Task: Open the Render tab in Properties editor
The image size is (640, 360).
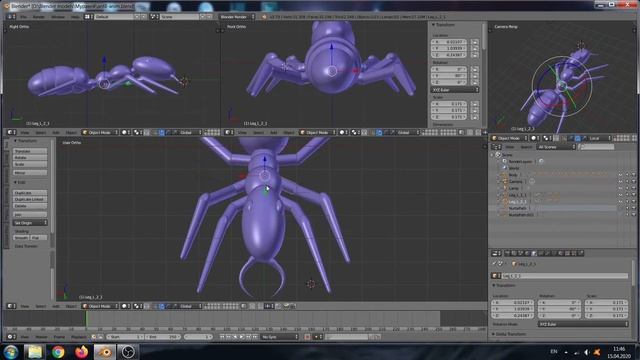Action: click(507, 253)
